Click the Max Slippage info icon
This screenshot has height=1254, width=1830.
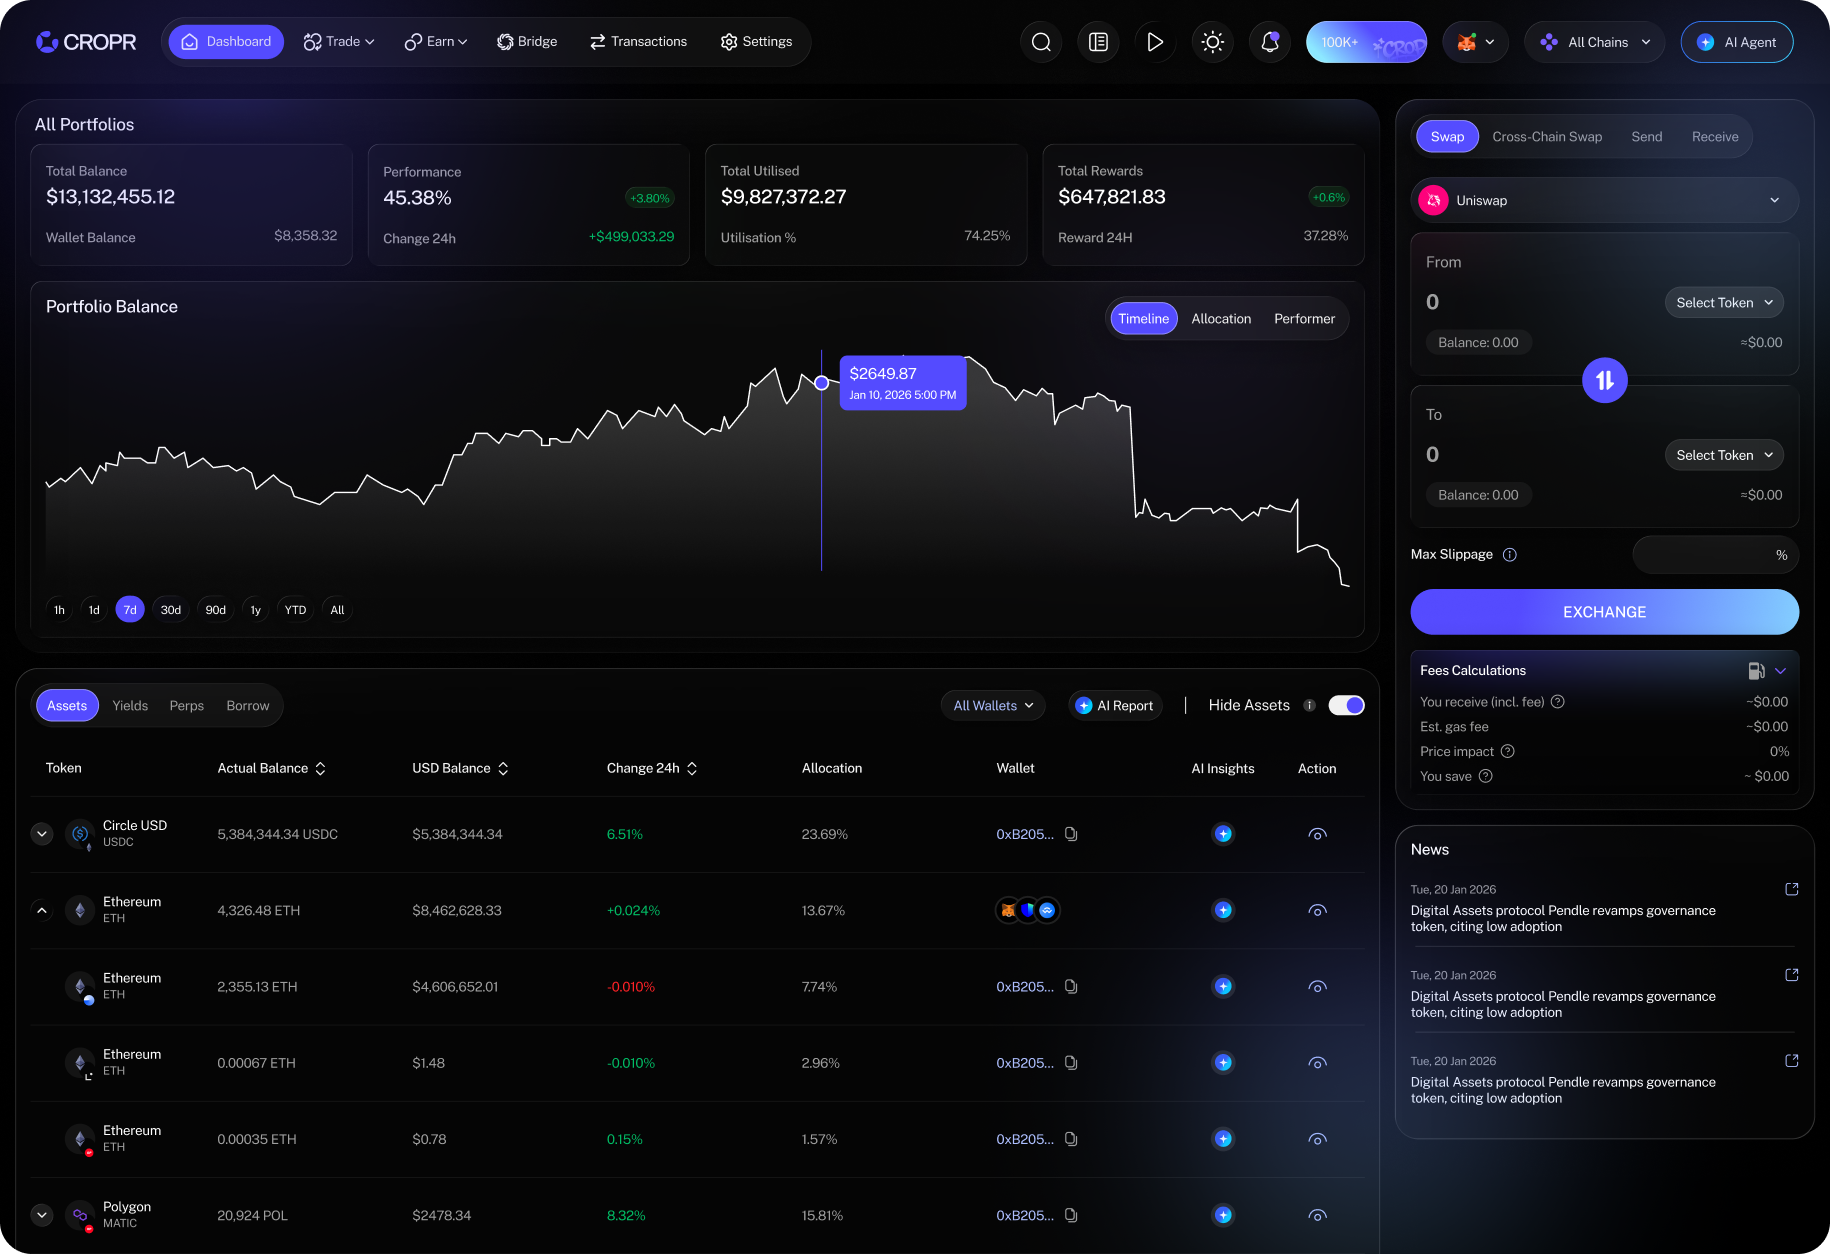1510,555
